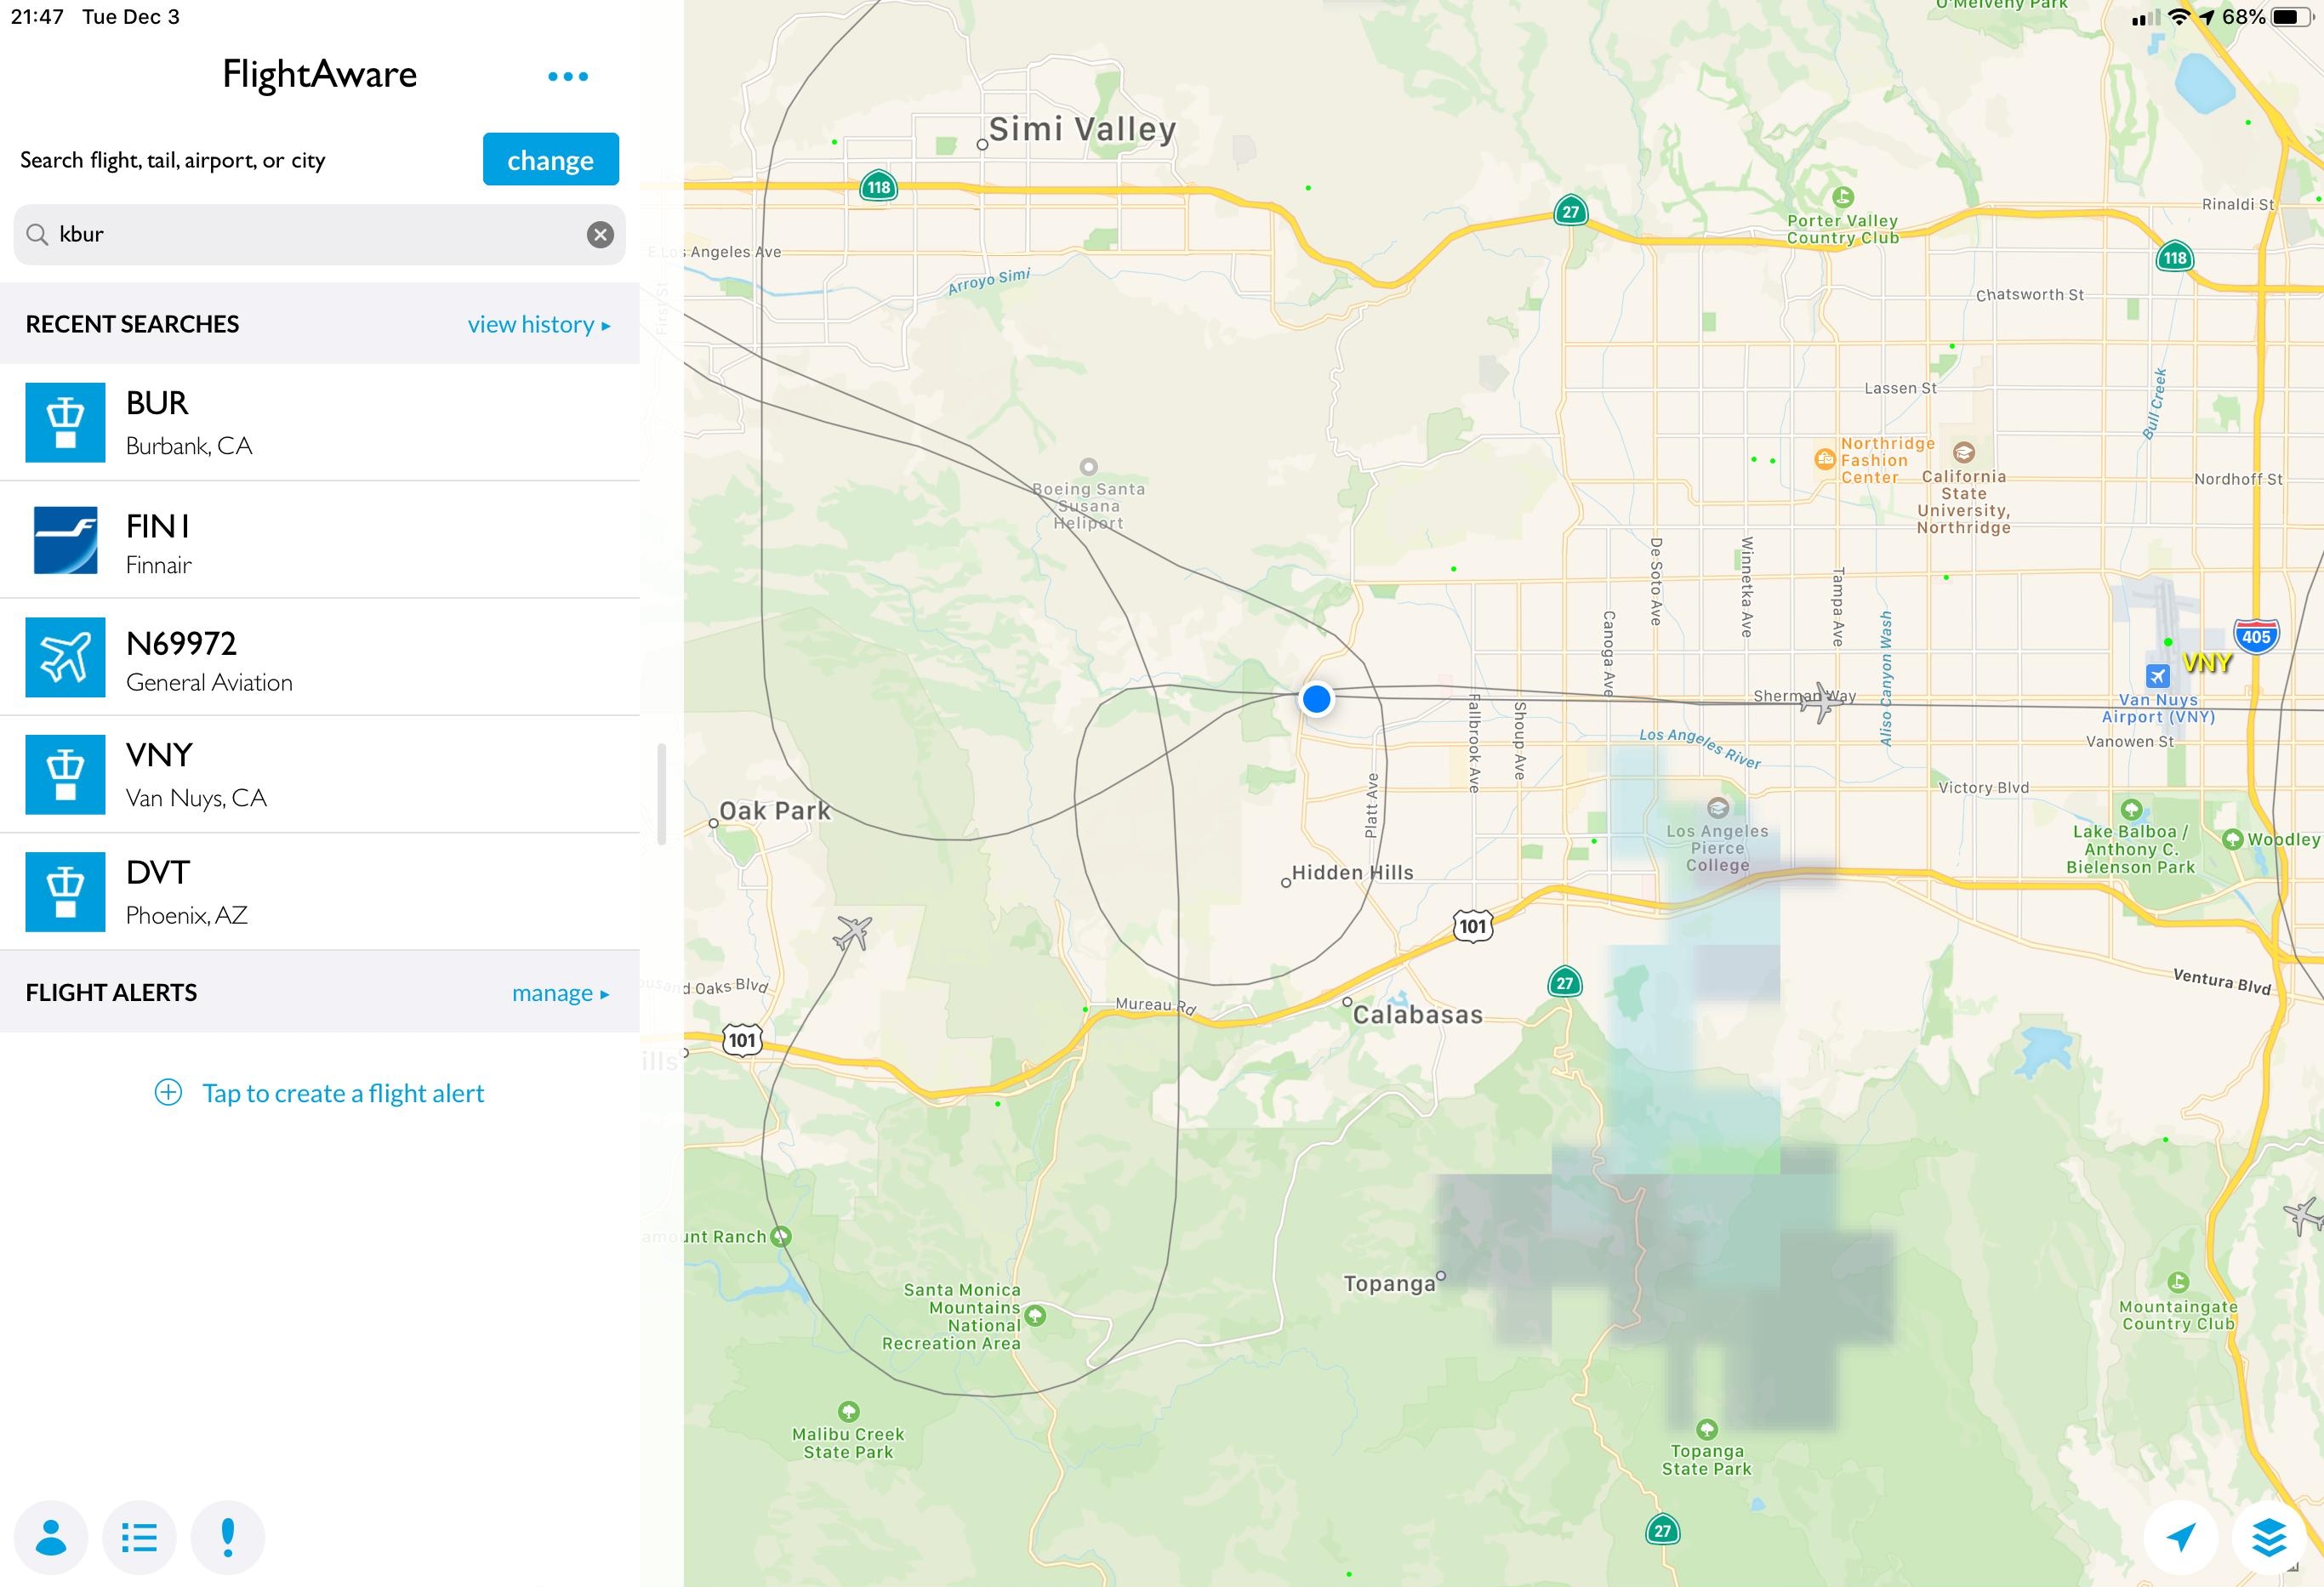Open the user account icon
Image resolution: width=2324 pixels, height=1587 pixels.
tap(51, 1537)
